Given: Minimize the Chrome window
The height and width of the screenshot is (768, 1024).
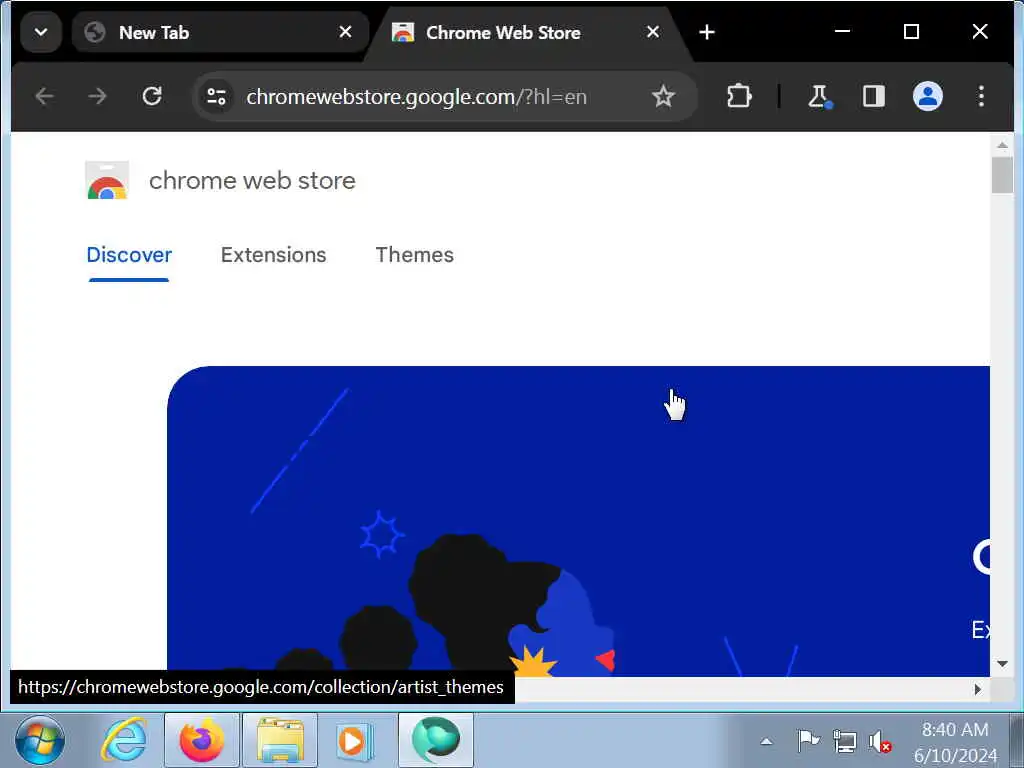Looking at the screenshot, I should click(842, 31).
